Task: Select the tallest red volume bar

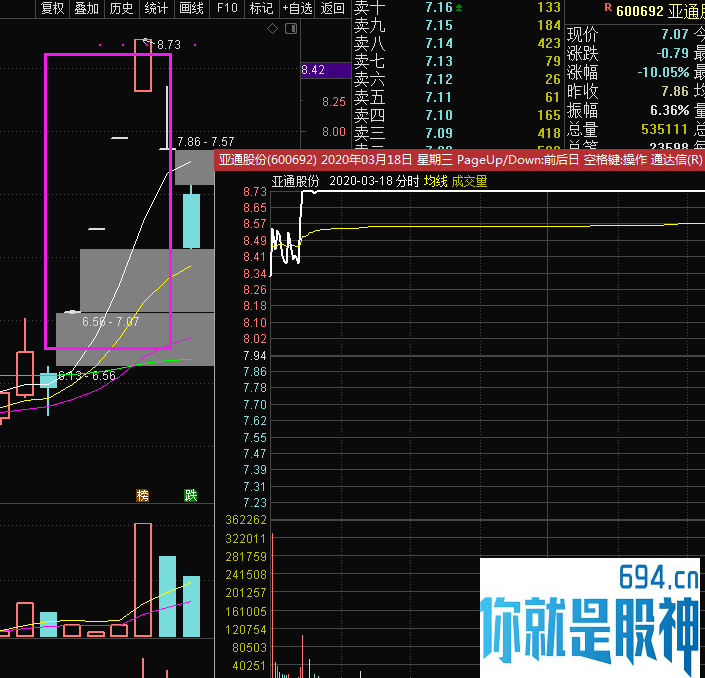Action: (x=143, y=580)
